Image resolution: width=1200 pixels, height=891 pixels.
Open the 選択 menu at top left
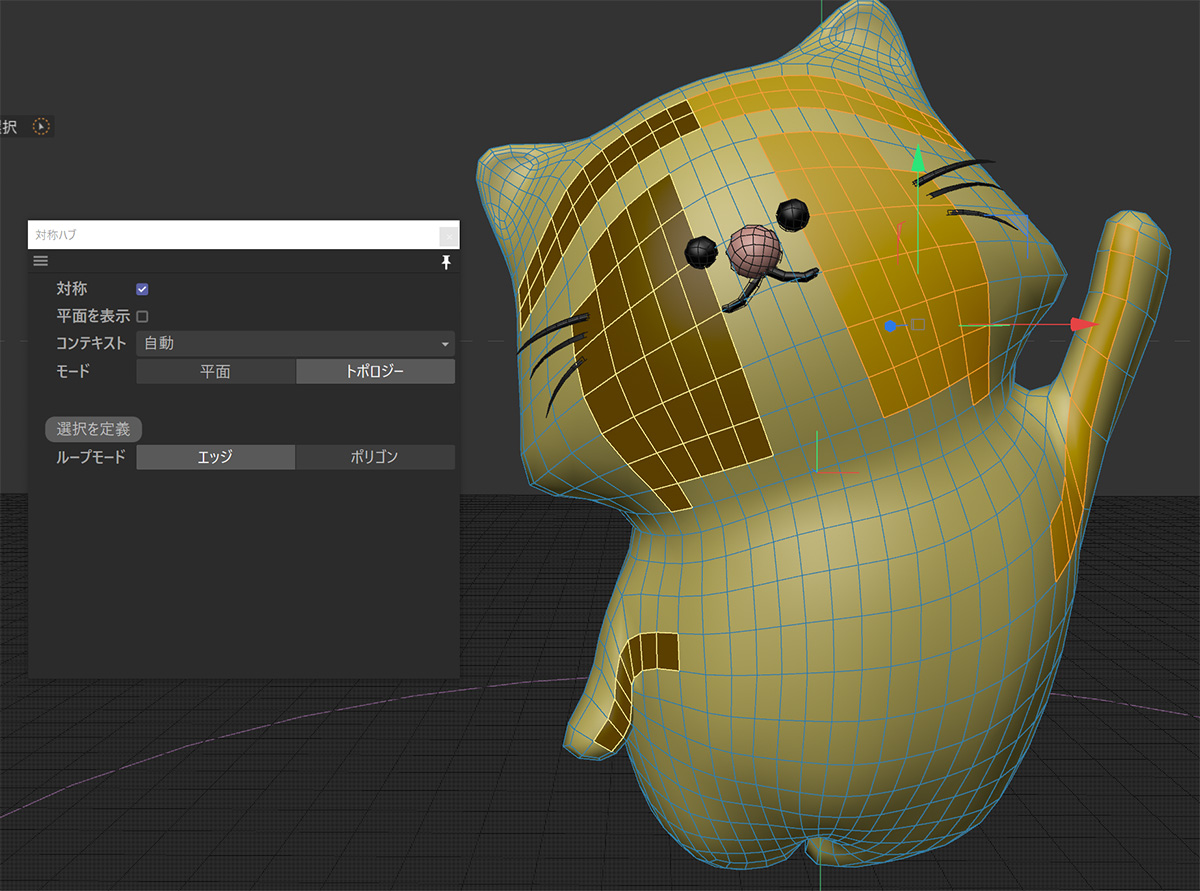tap(8, 127)
